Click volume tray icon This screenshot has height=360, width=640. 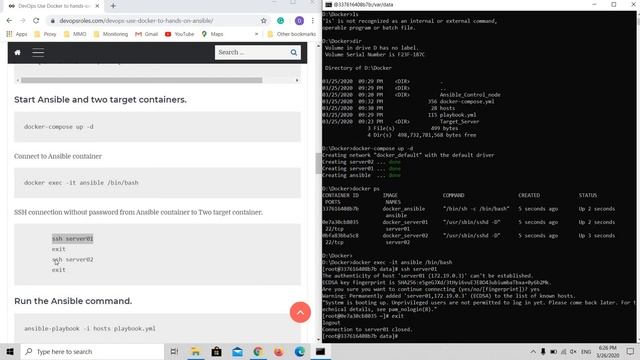[573, 351]
